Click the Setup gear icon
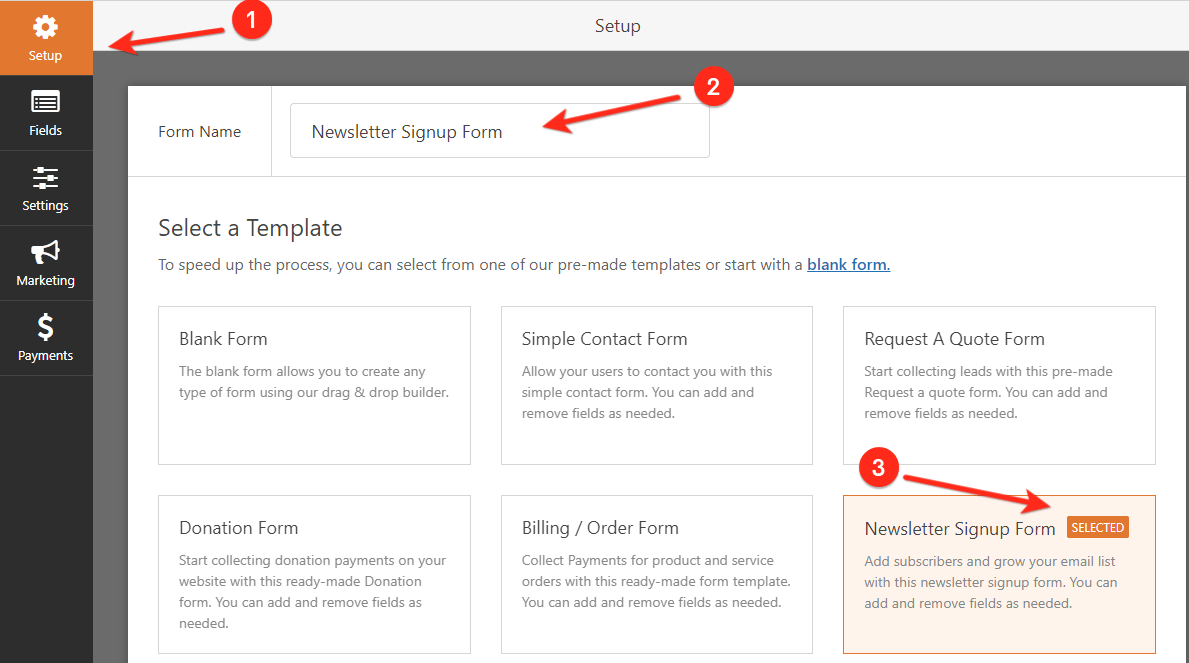This screenshot has height=663, width=1189. point(45,27)
